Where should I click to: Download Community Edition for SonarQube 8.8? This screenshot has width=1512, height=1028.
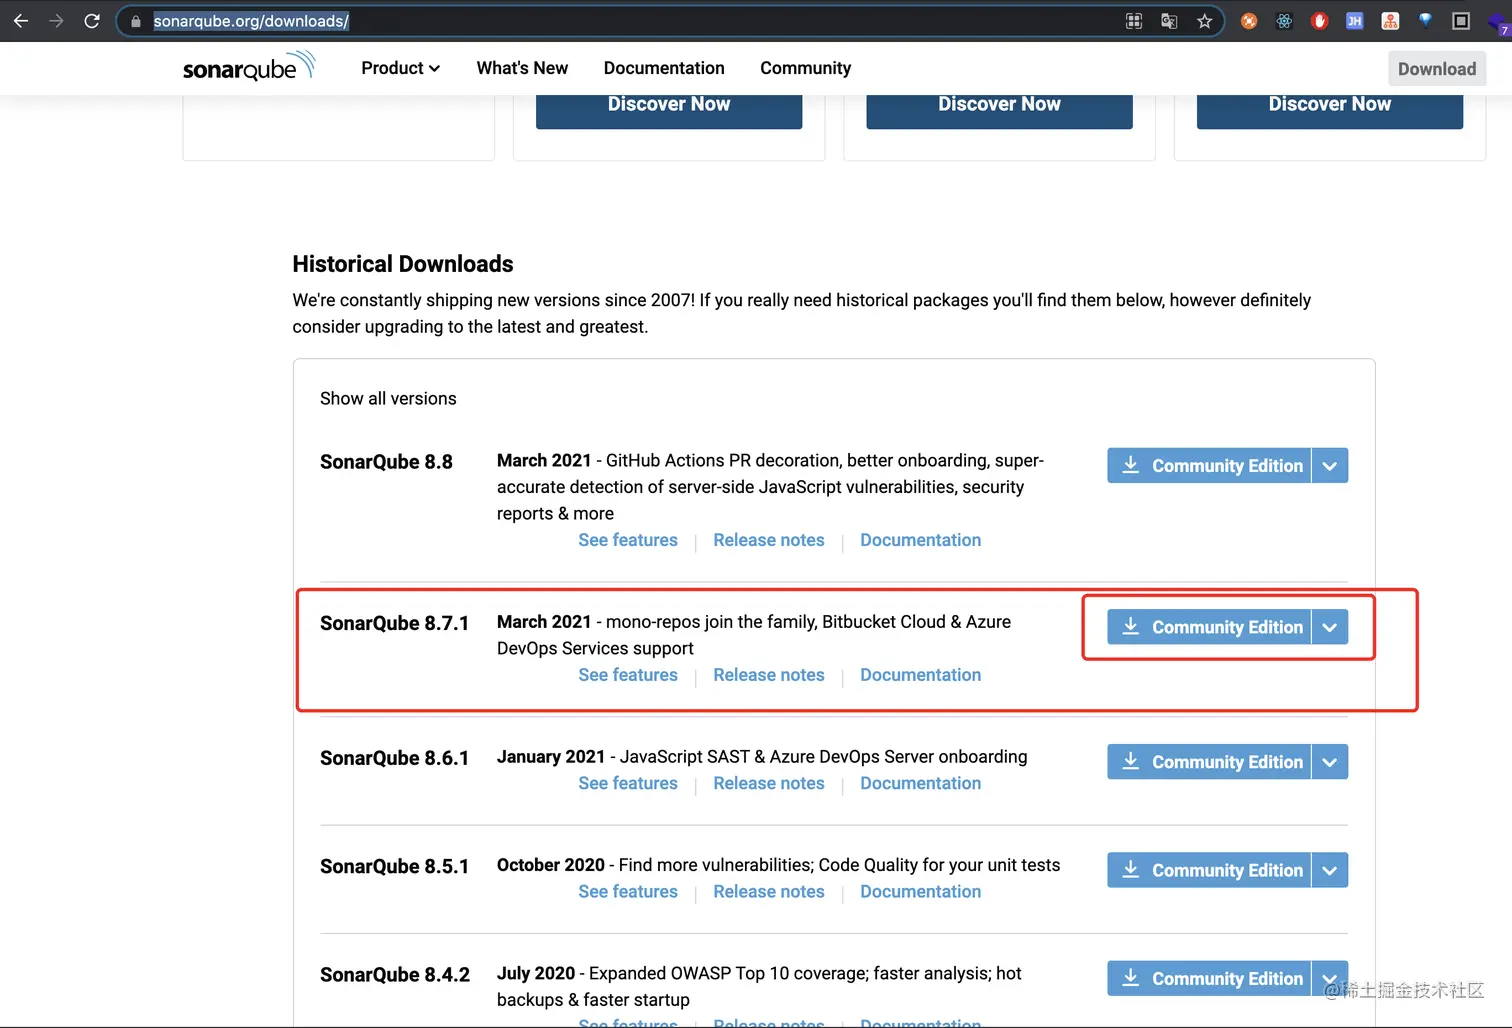point(1209,465)
